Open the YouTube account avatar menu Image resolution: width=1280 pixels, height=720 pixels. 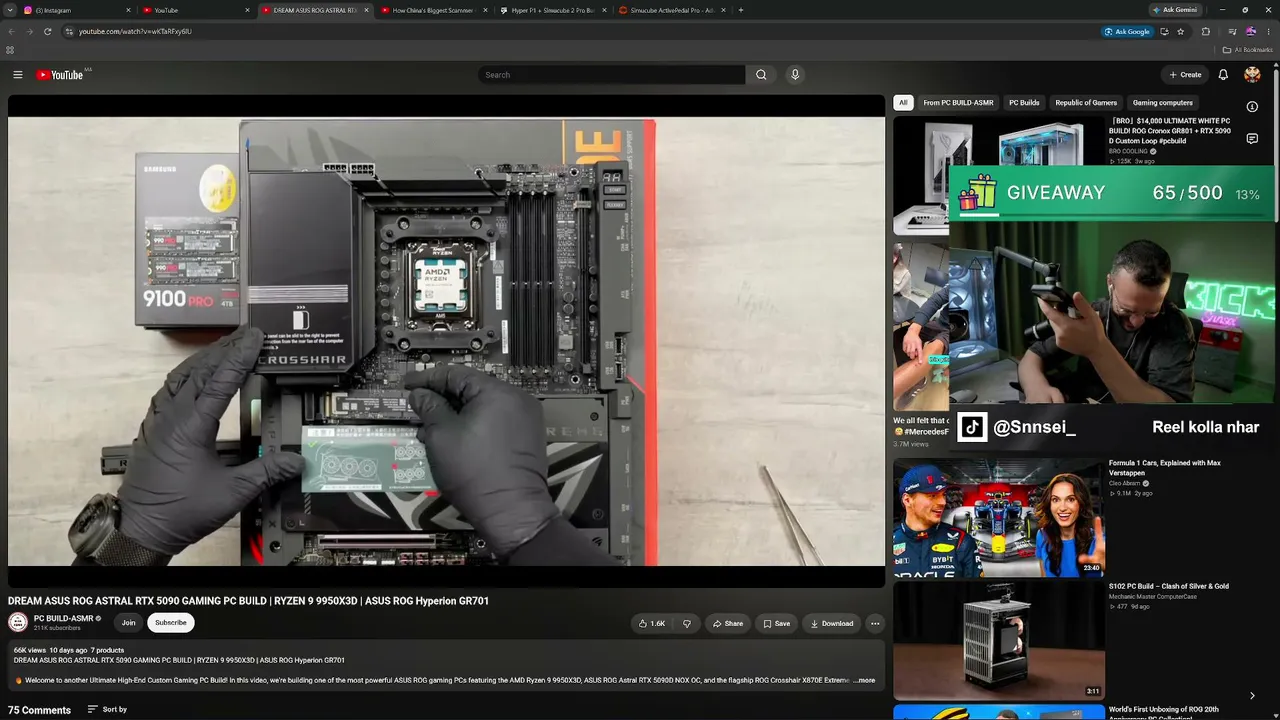[x=1252, y=75]
